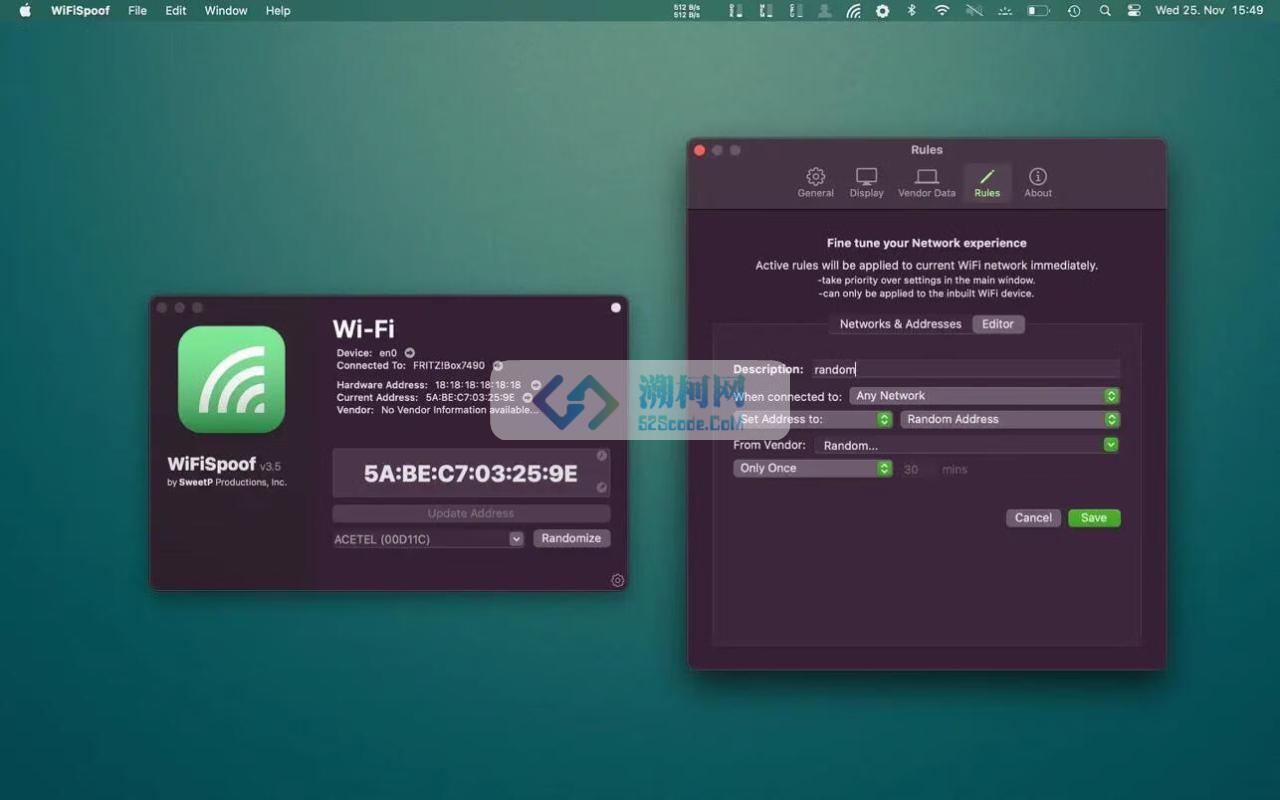This screenshot has width=1280, height=800.
Task: Click the second system monitor bar icon
Action: pyautogui.click(x=765, y=11)
